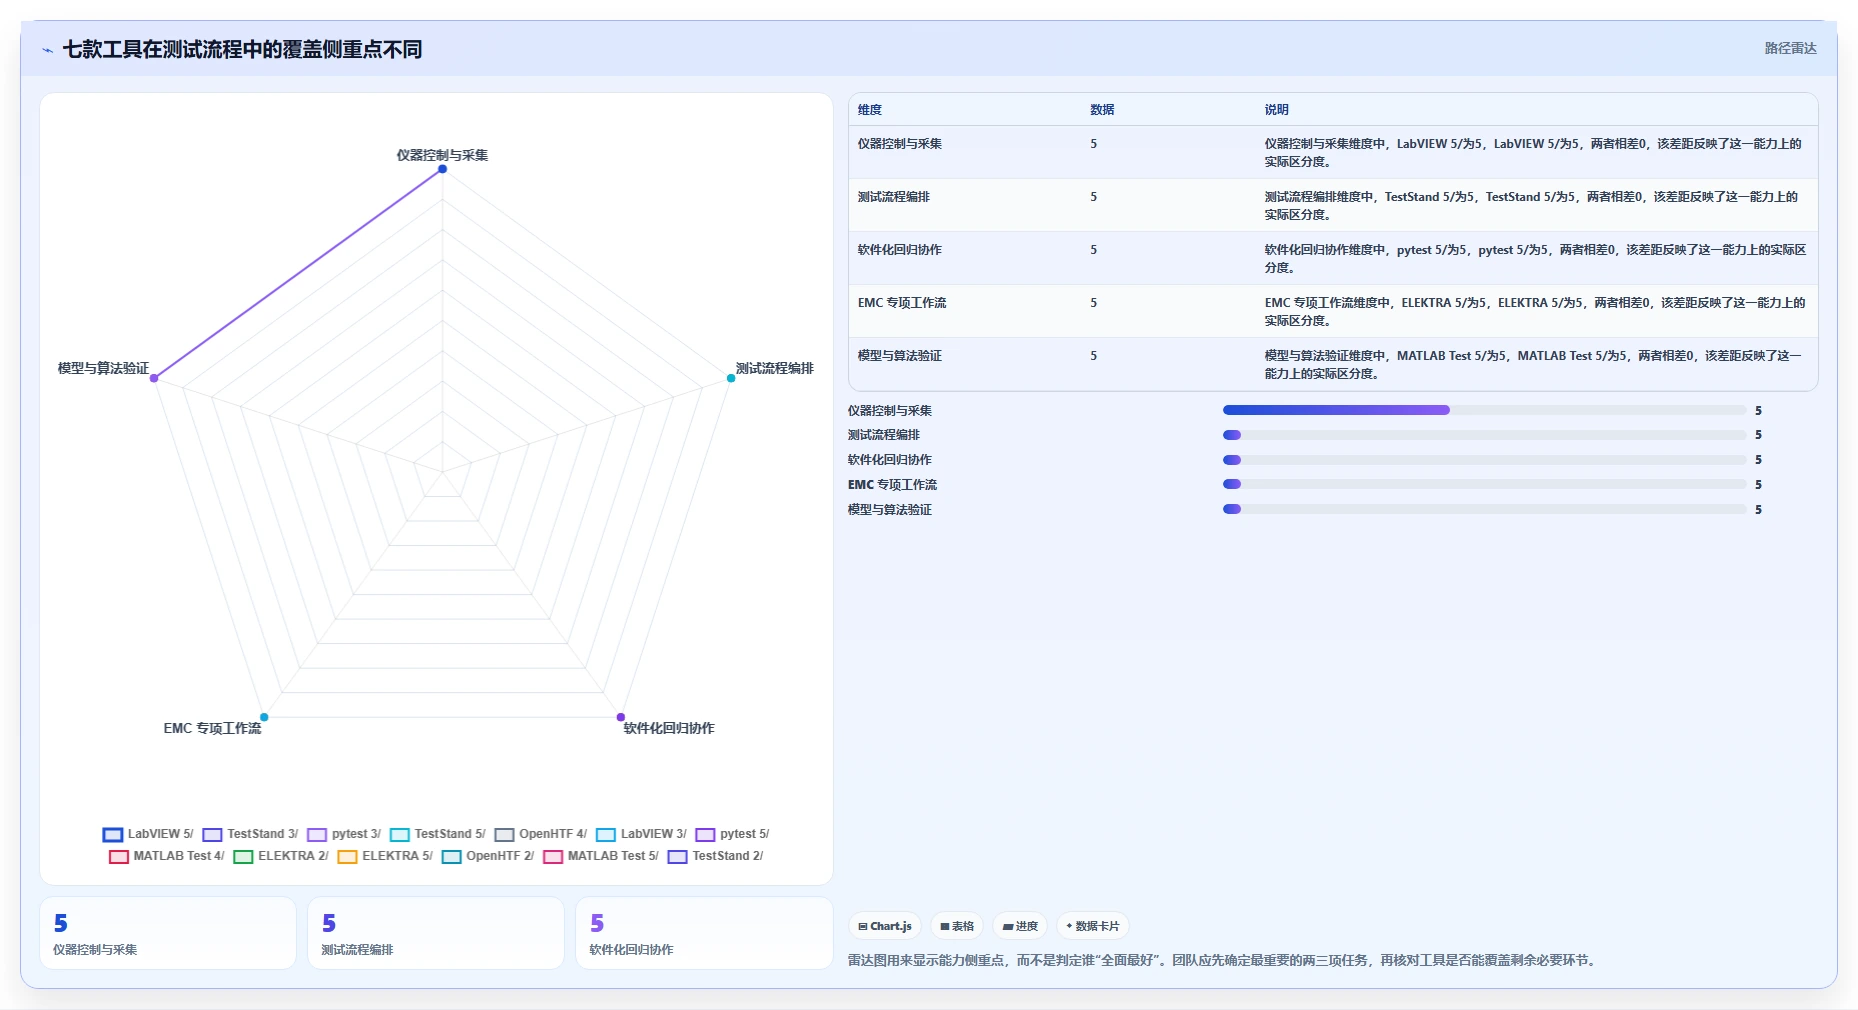Click the description mentioning ELEKTRA 5/为5

(x=1535, y=312)
